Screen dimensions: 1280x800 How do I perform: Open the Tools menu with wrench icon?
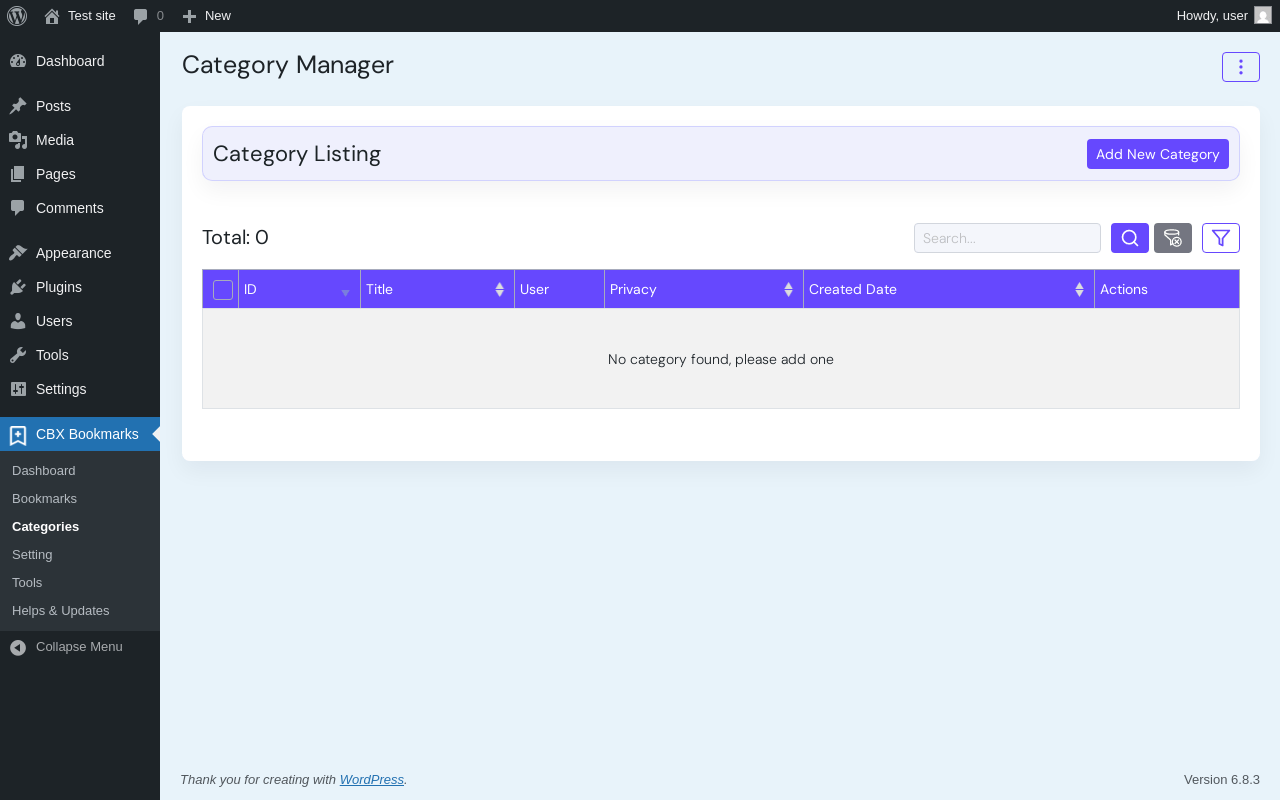(x=80, y=355)
